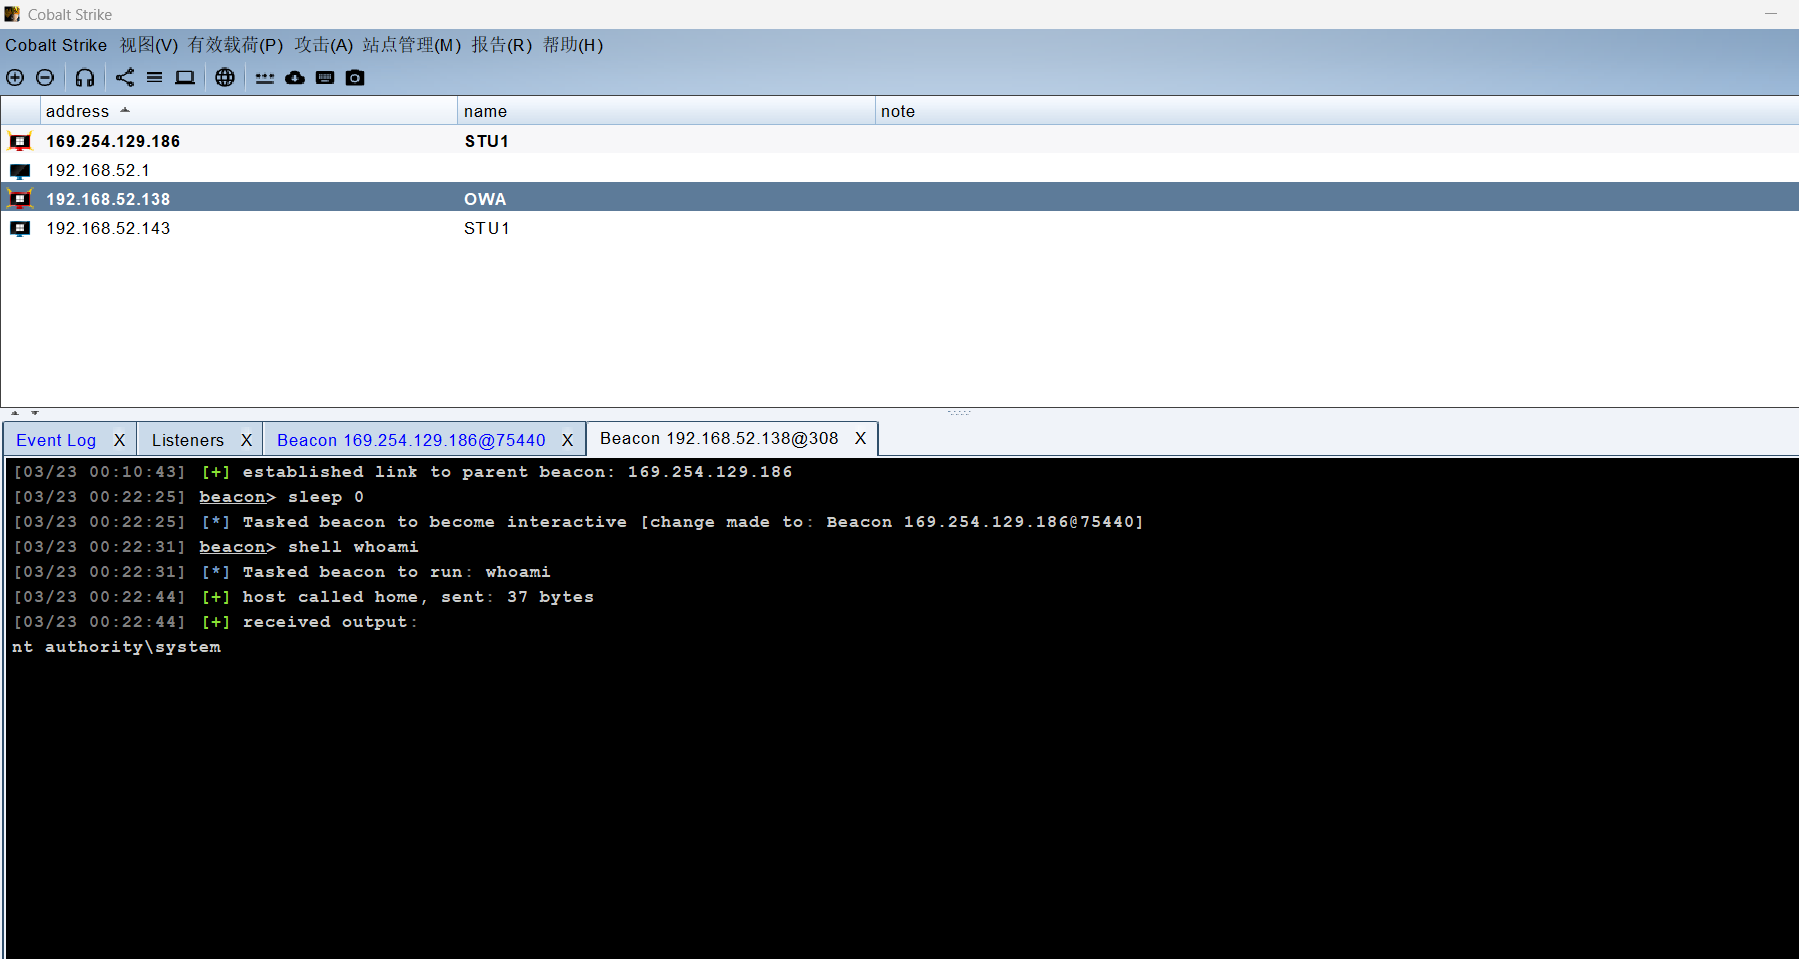Click the bold STU1 name in the first row
1799x959 pixels.
(487, 142)
